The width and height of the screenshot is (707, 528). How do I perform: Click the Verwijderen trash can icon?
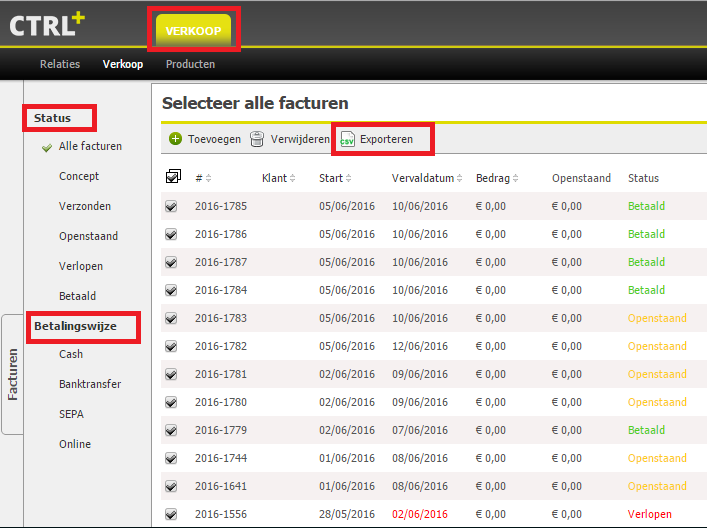coord(258,139)
